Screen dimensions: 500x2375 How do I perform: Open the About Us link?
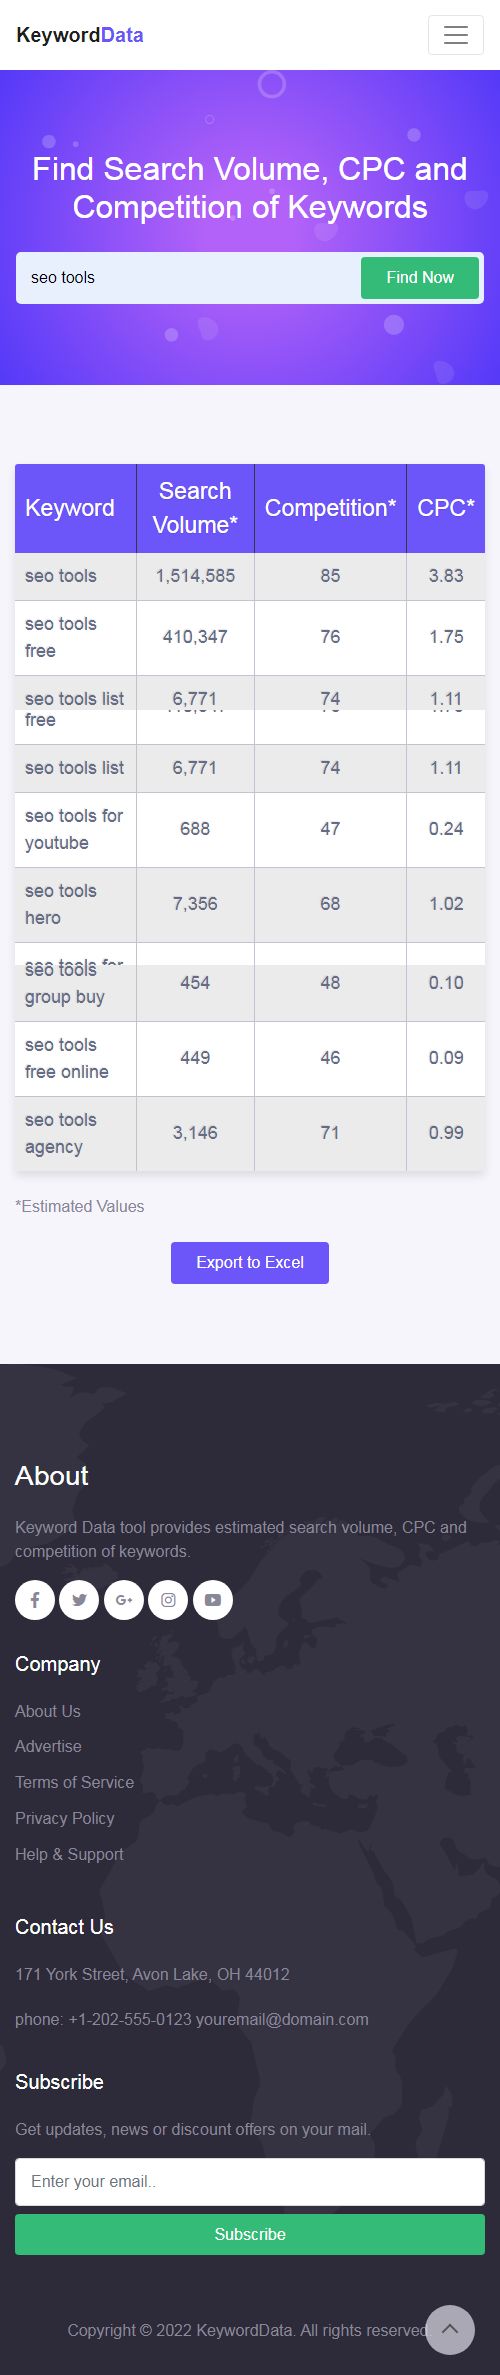pos(48,1711)
